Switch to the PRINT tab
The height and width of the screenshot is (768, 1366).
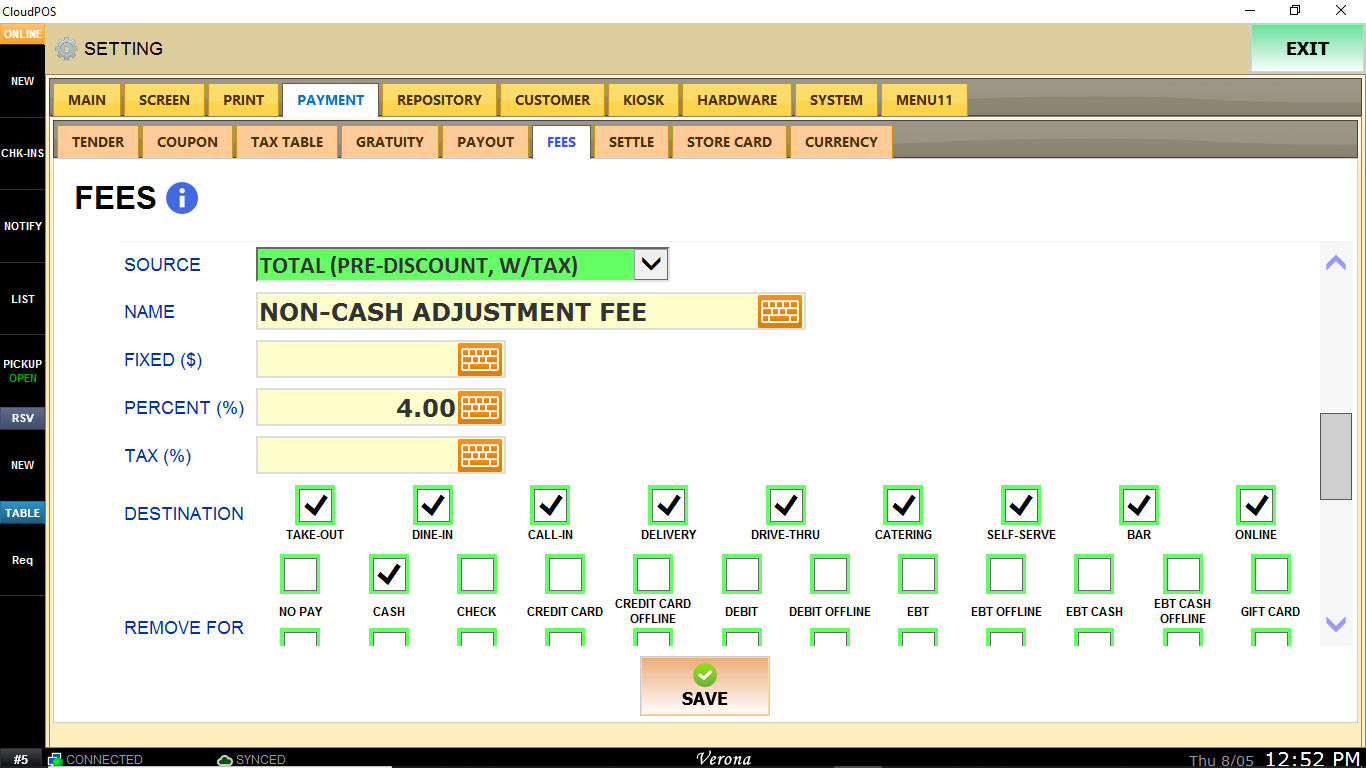click(244, 100)
